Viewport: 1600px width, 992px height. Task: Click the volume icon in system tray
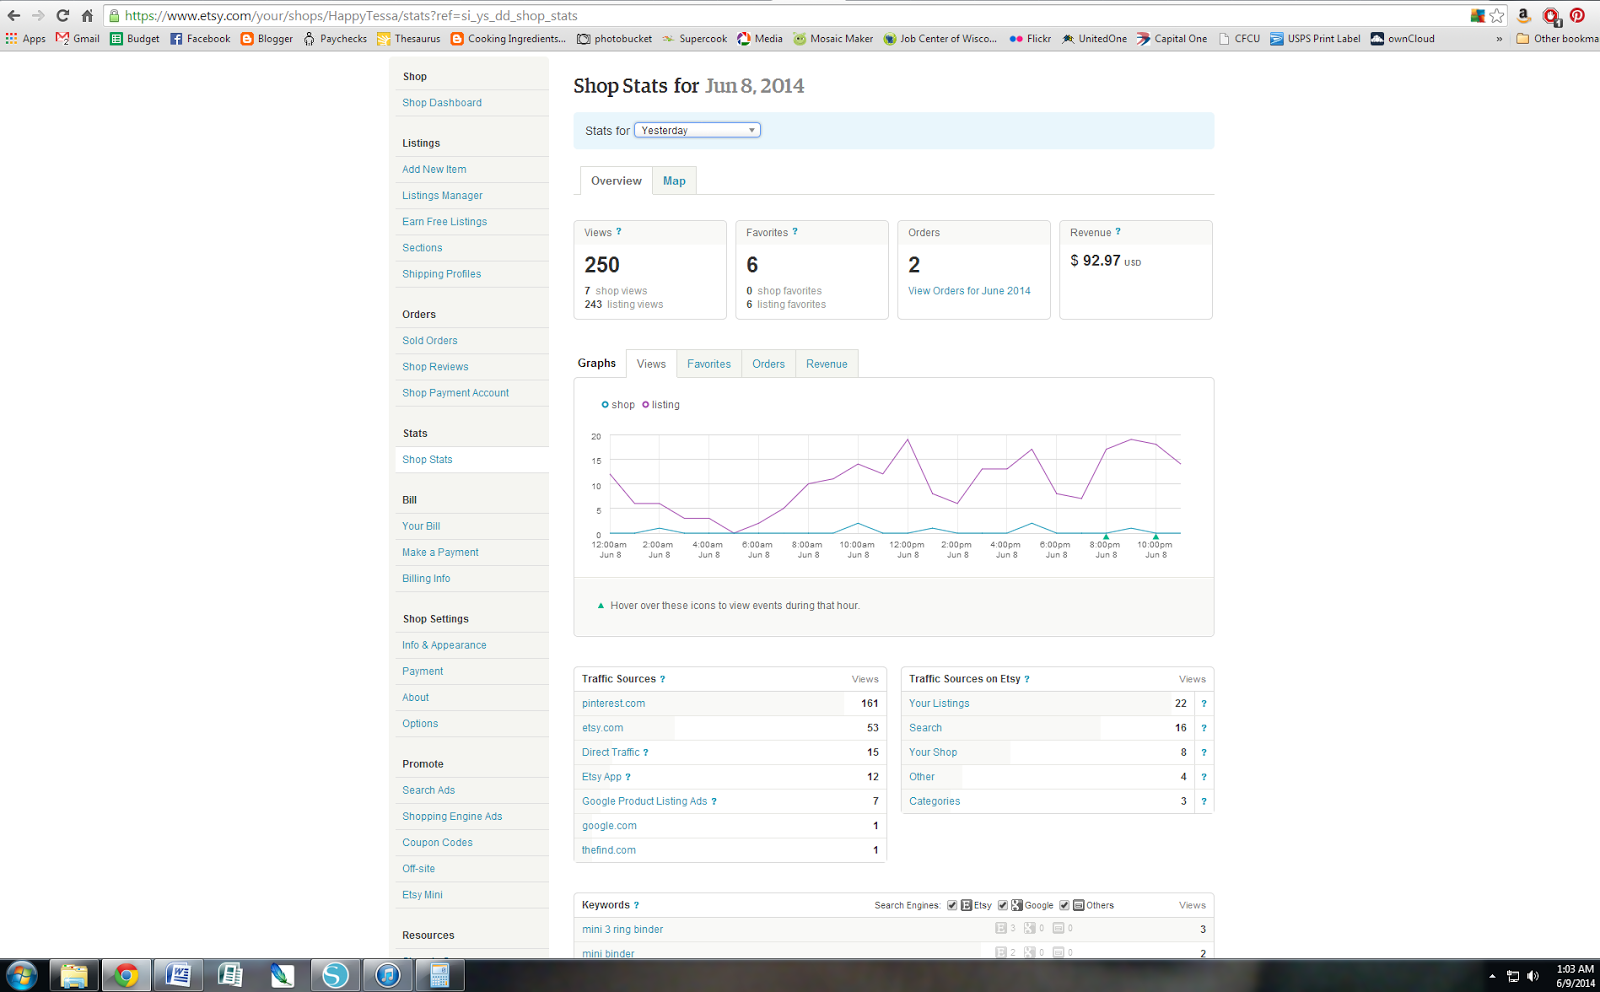(1533, 976)
